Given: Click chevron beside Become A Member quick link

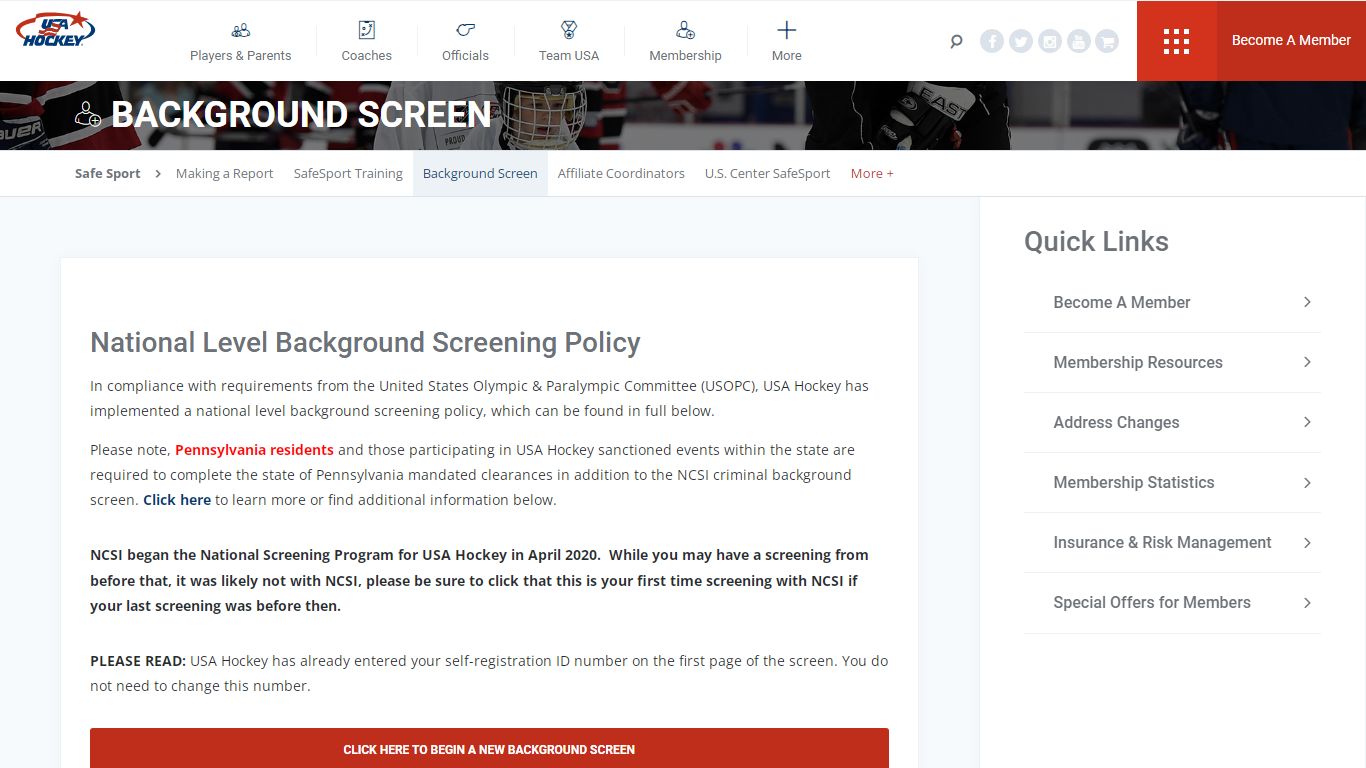Looking at the screenshot, I should (x=1307, y=302).
